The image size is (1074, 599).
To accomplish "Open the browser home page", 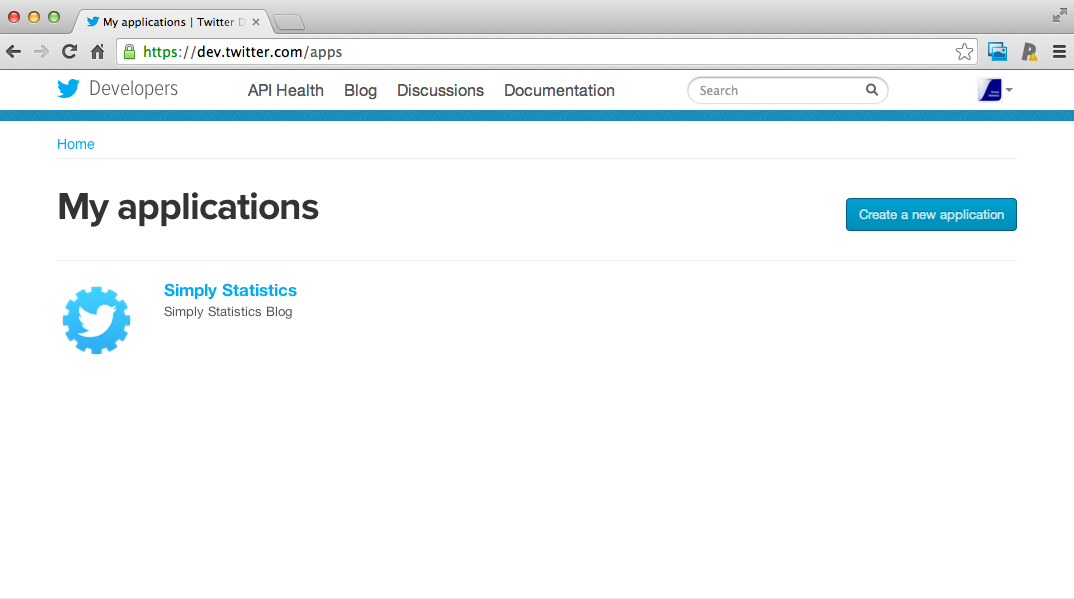I will (x=97, y=51).
